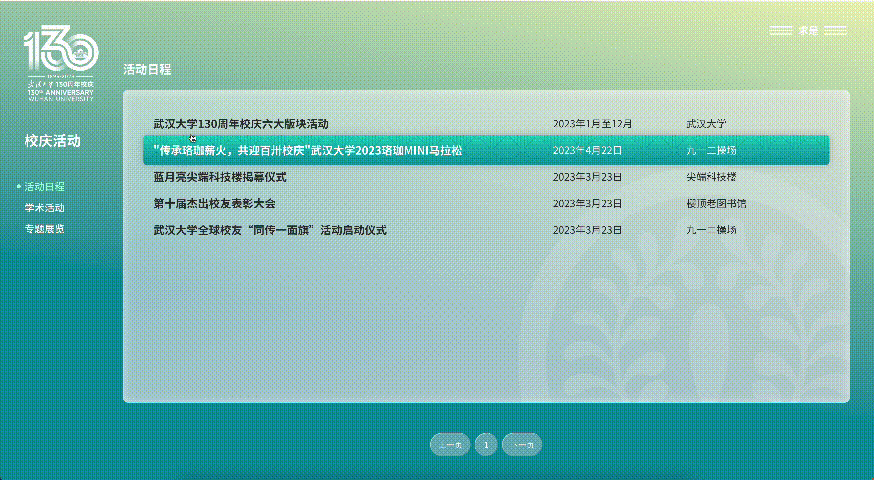Click the 校庆活动 sidebar heading
Screen dimensions: 874x480
pyautogui.click(x=52, y=141)
